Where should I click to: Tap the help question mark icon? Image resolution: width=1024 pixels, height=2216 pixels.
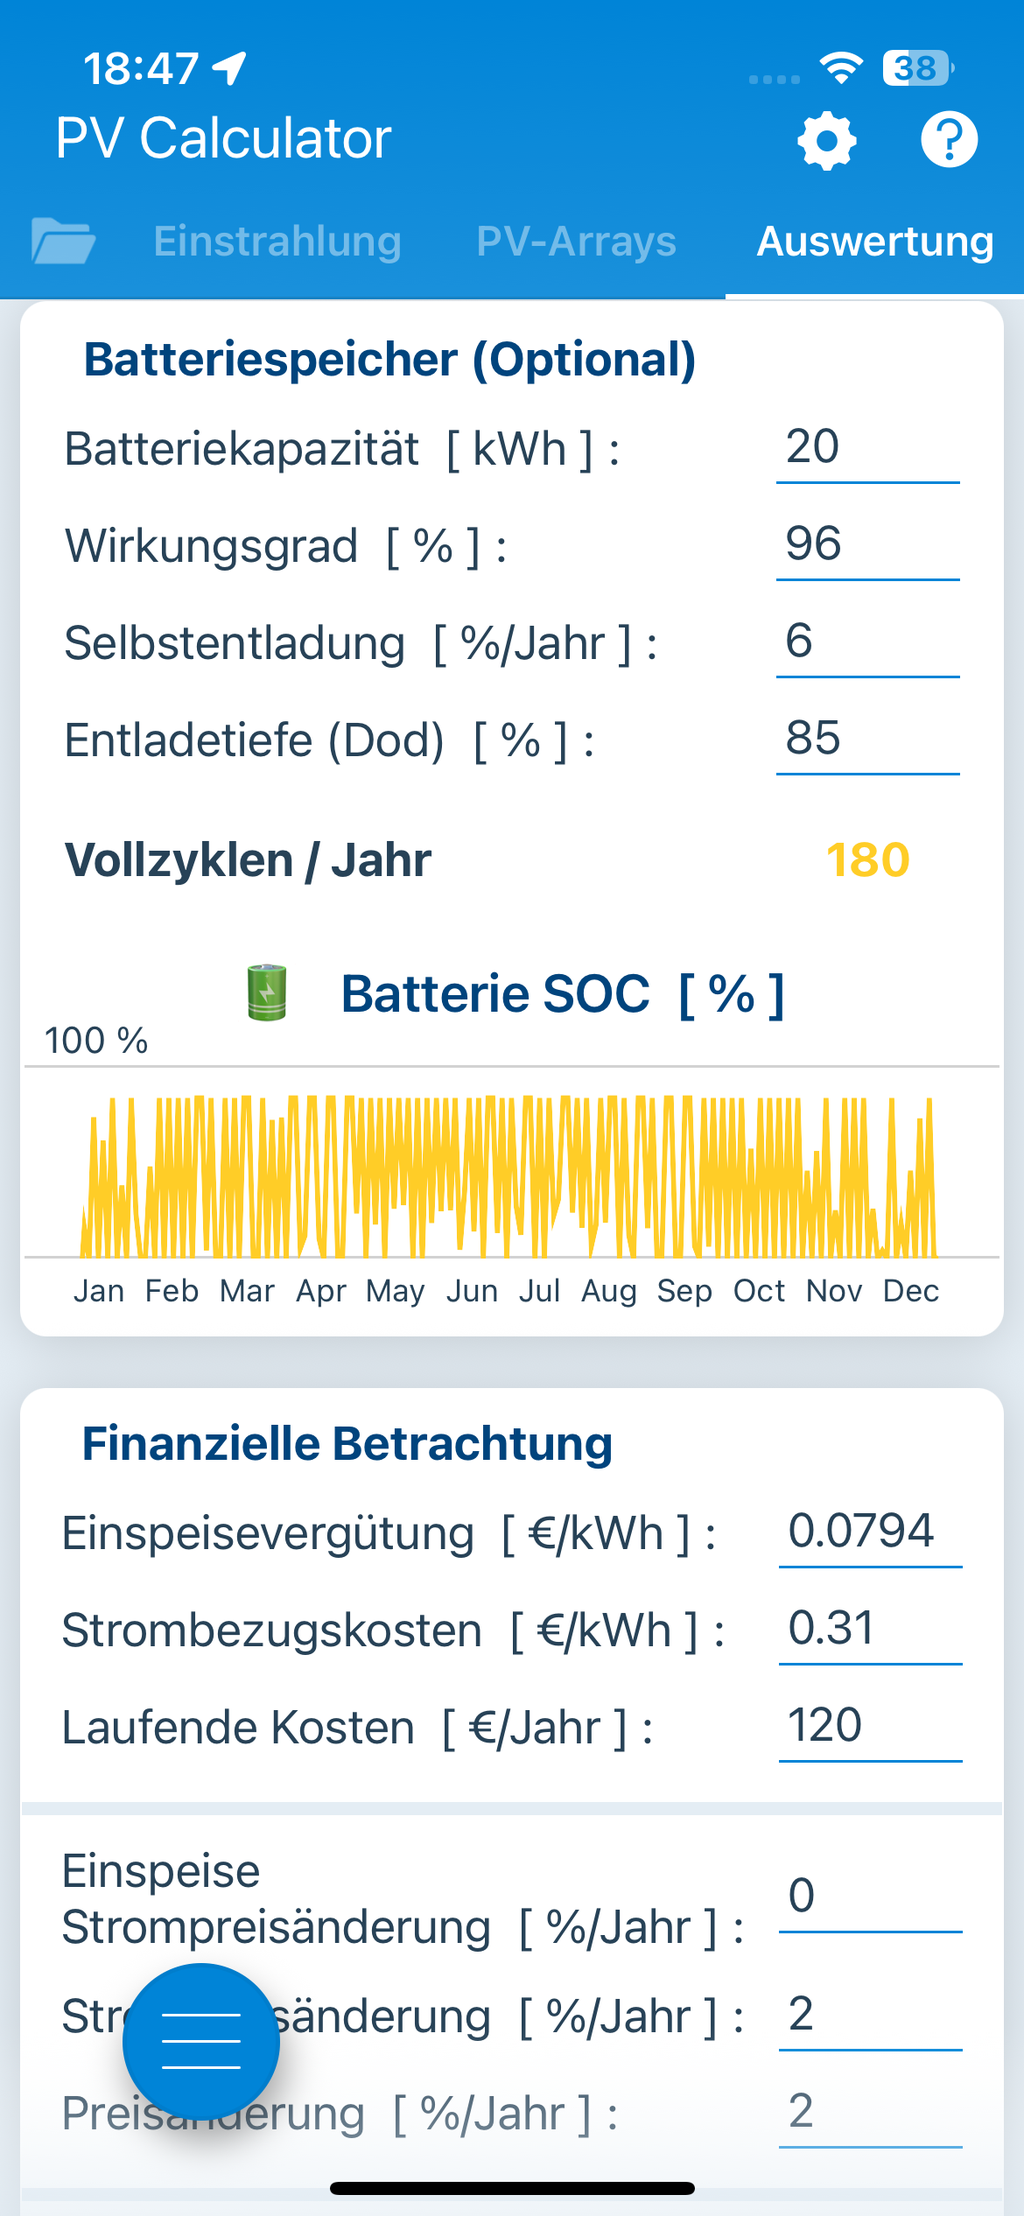[948, 140]
